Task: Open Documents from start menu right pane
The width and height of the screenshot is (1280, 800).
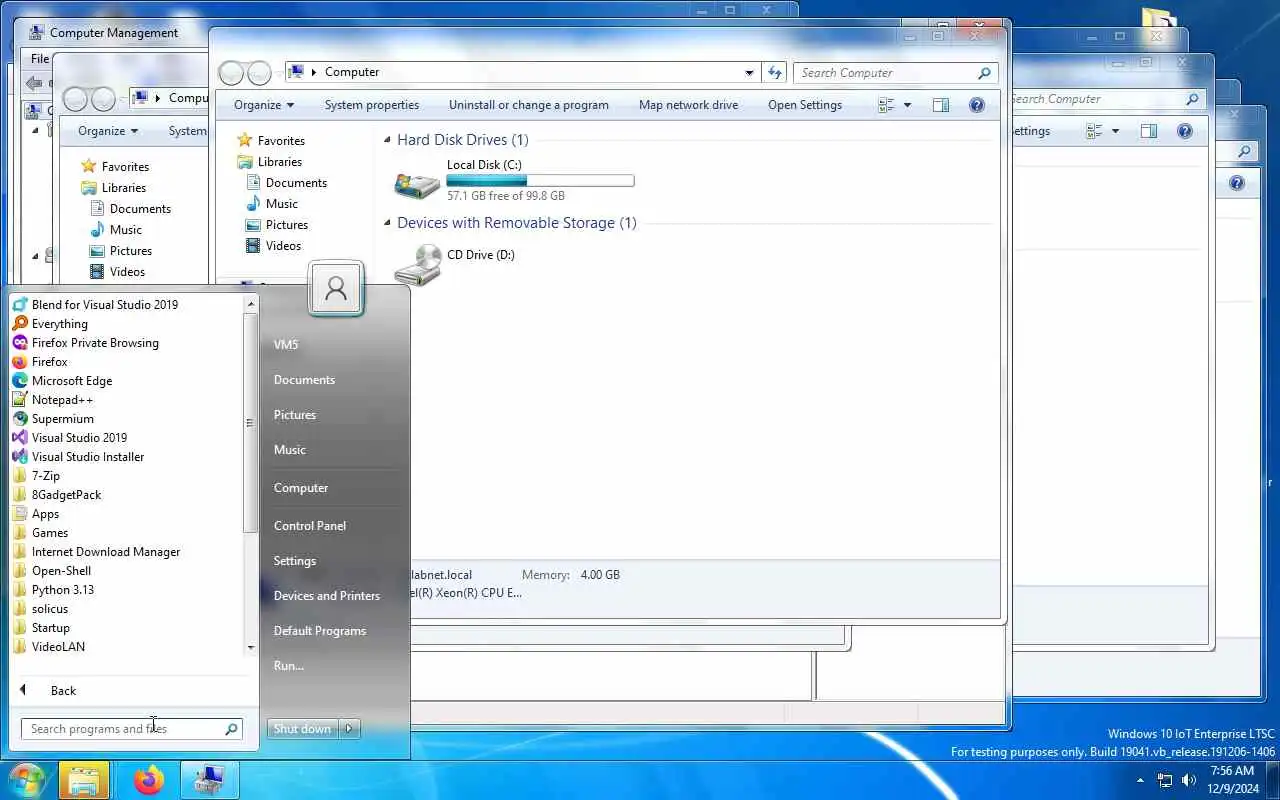Action: click(304, 380)
